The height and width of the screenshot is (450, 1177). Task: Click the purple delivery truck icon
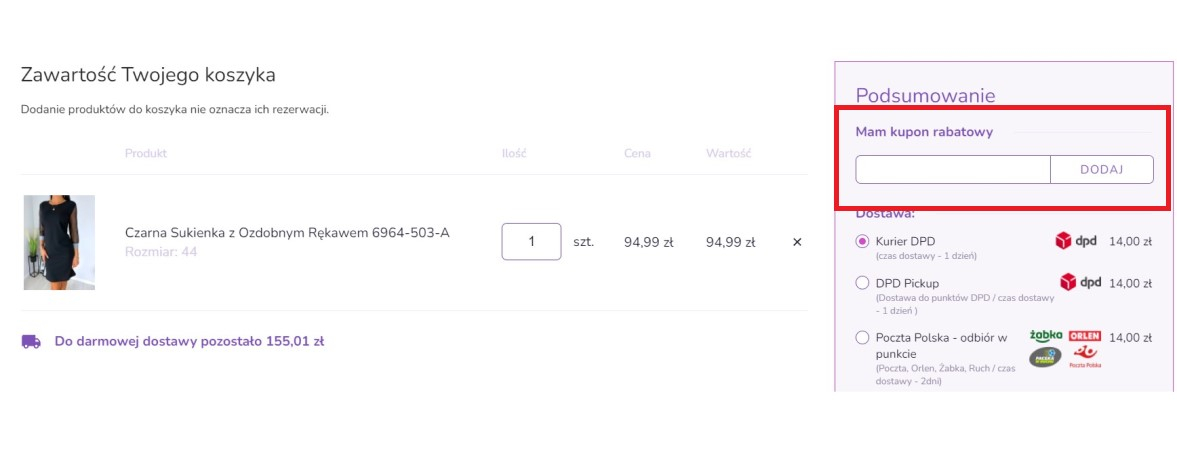(32, 341)
